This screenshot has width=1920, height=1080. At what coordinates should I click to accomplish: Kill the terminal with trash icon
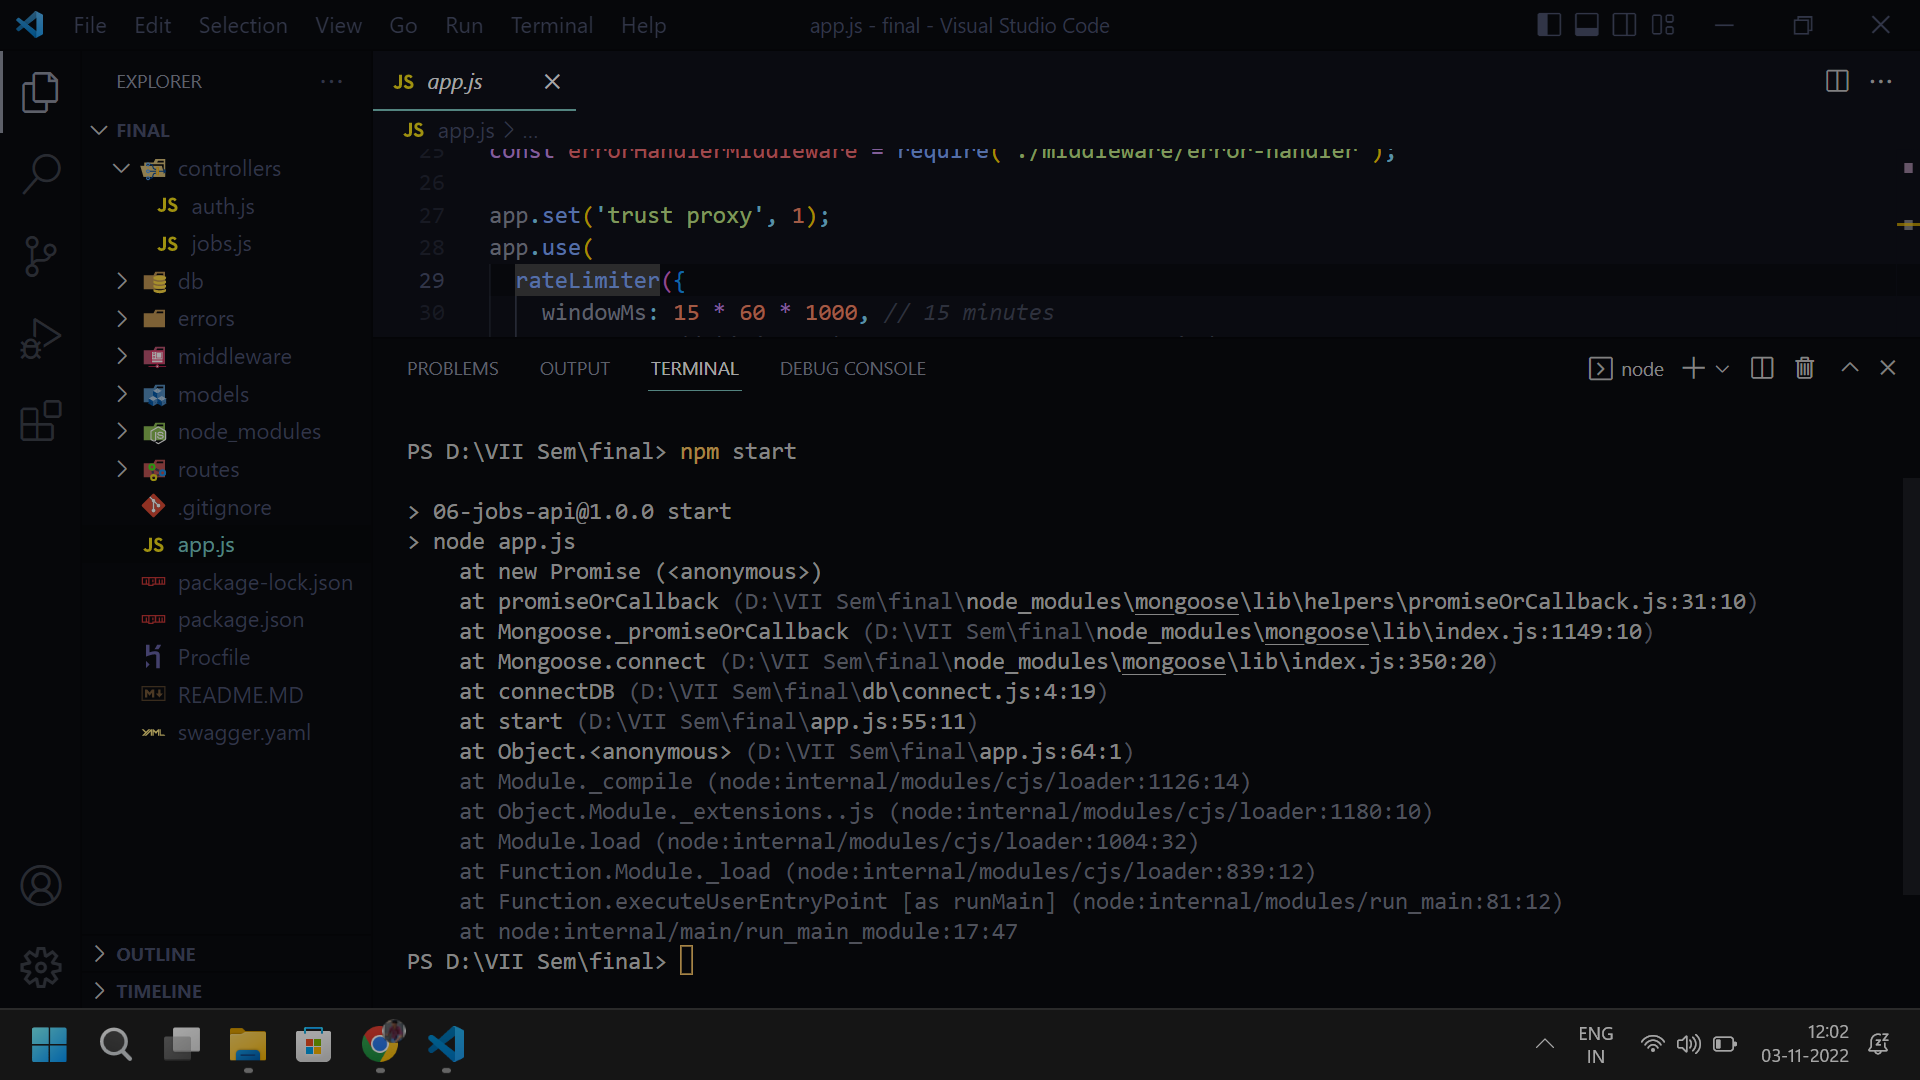pos(1805,368)
